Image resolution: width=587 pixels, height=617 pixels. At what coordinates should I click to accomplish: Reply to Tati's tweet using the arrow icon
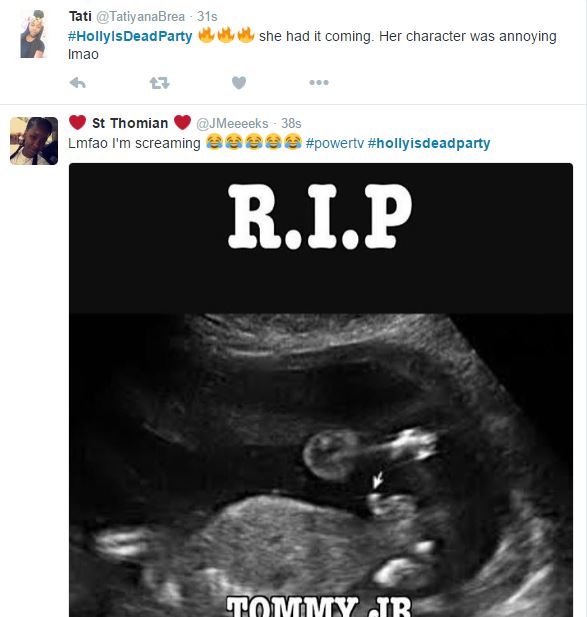click(x=78, y=83)
